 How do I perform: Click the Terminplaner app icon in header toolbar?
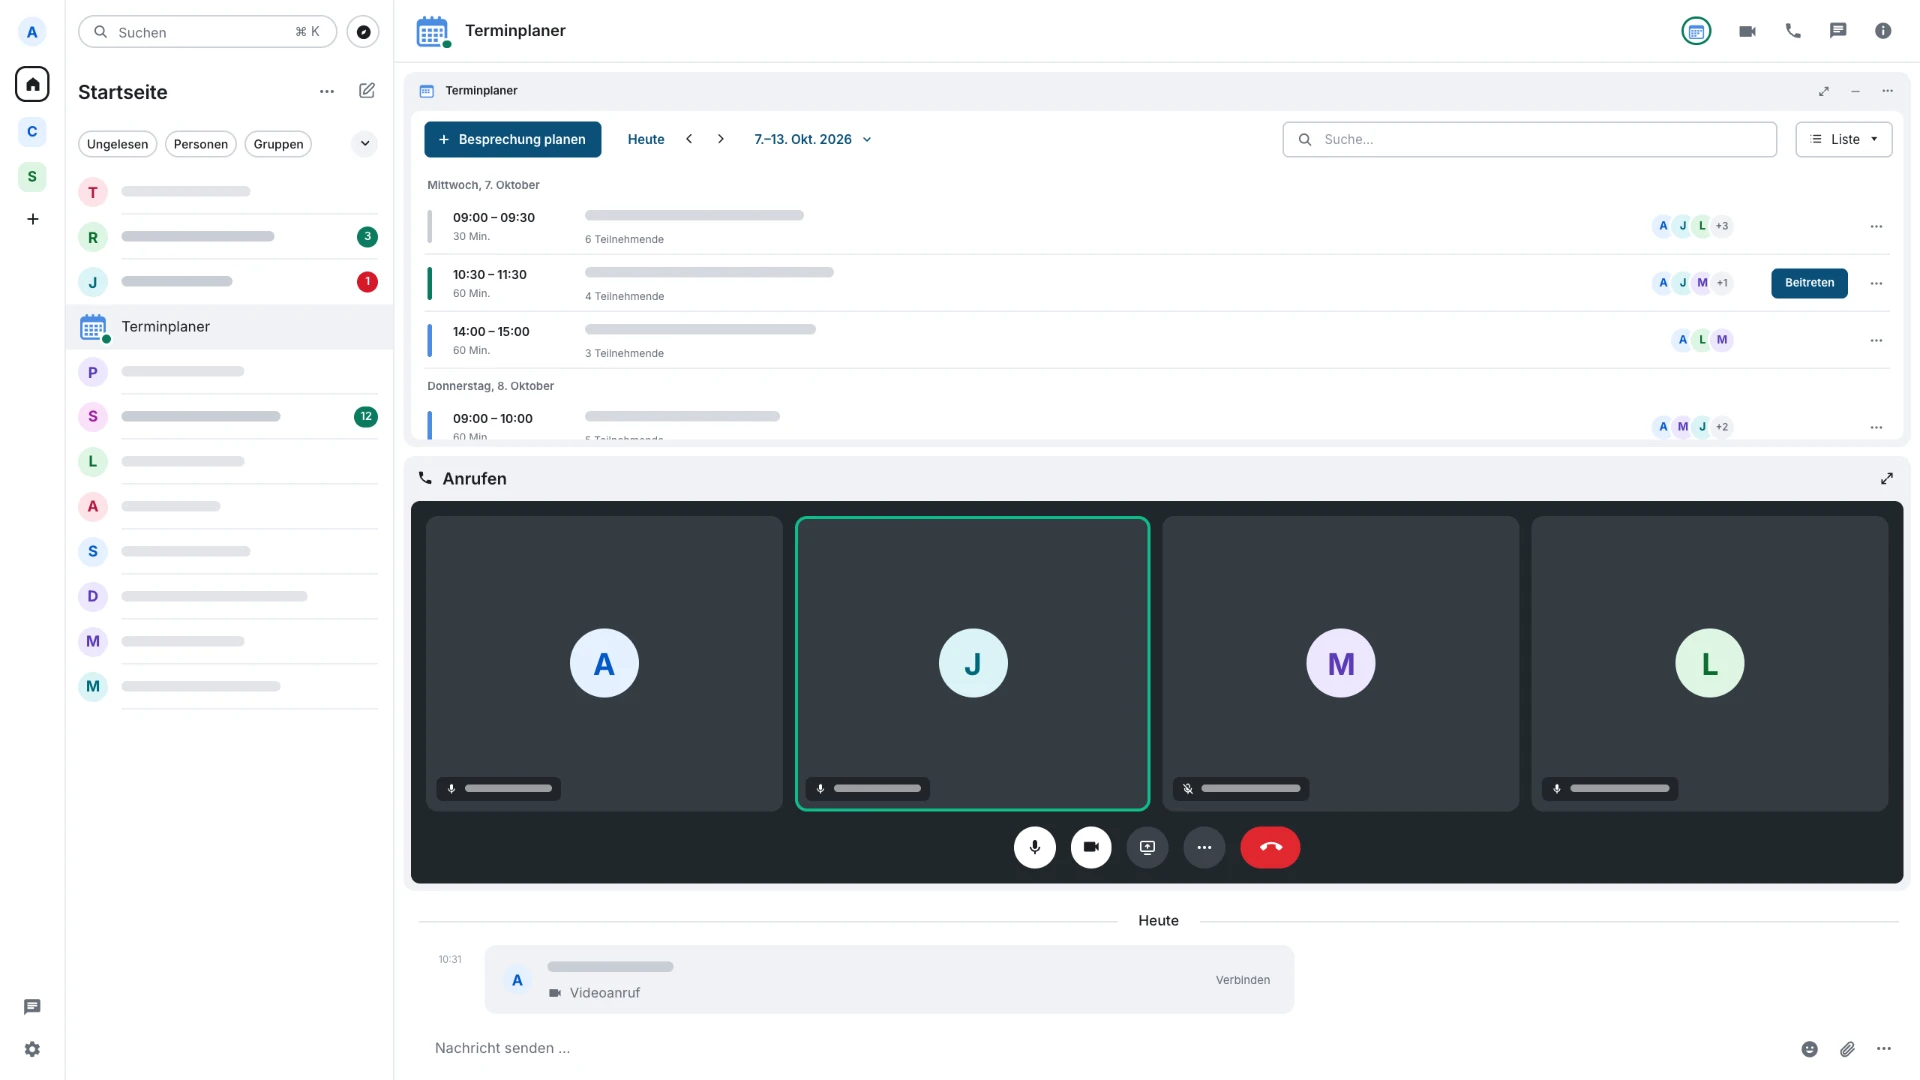point(1696,31)
